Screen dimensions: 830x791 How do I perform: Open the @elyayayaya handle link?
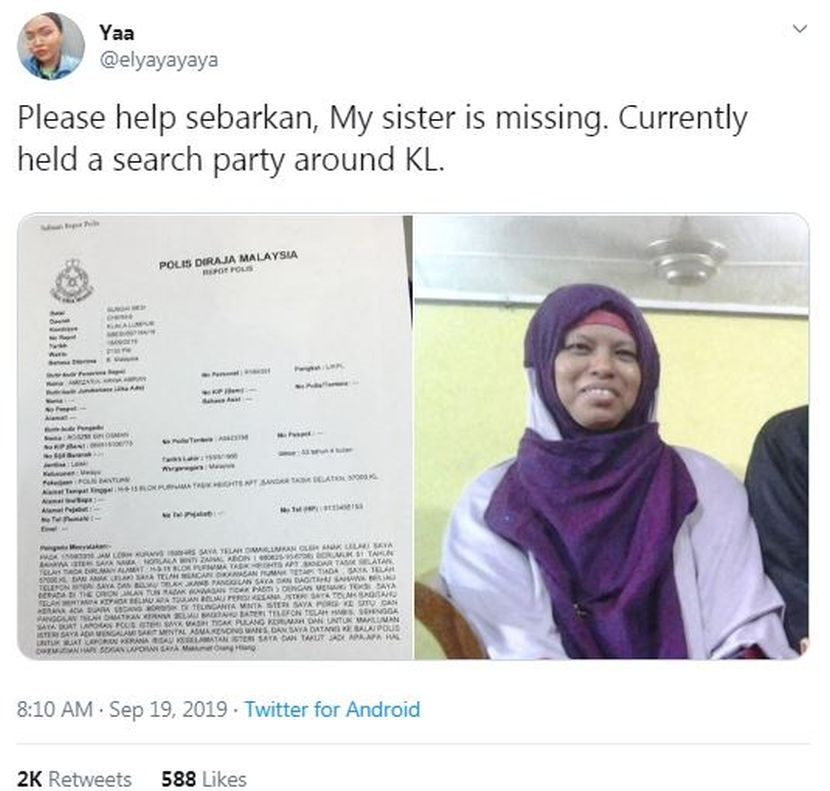click(x=158, y=60)
